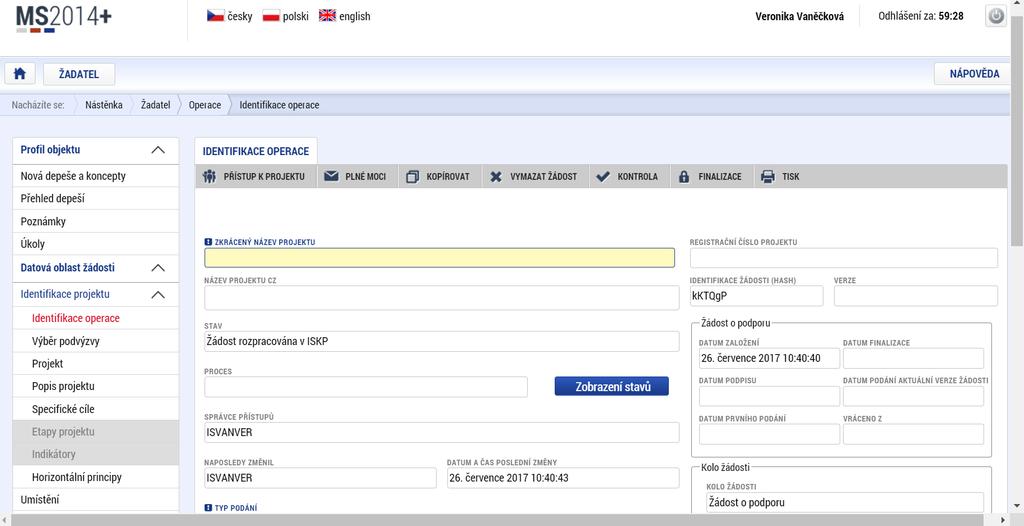Click the Naposledy změnil field

[x=320, y=478]
